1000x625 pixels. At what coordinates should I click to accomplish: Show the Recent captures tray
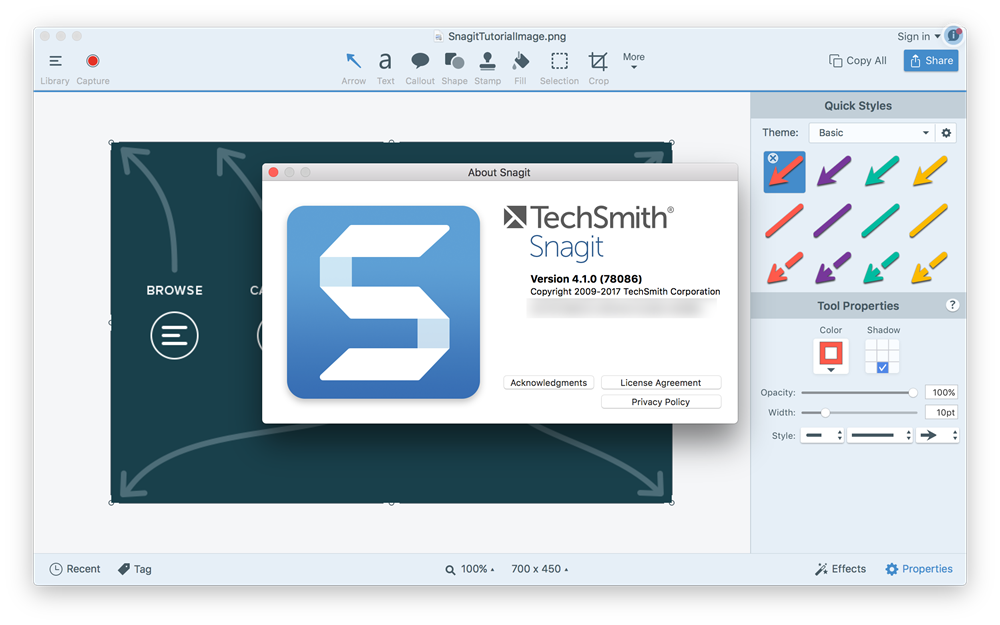pyautogui.click(x=75, y=569)
